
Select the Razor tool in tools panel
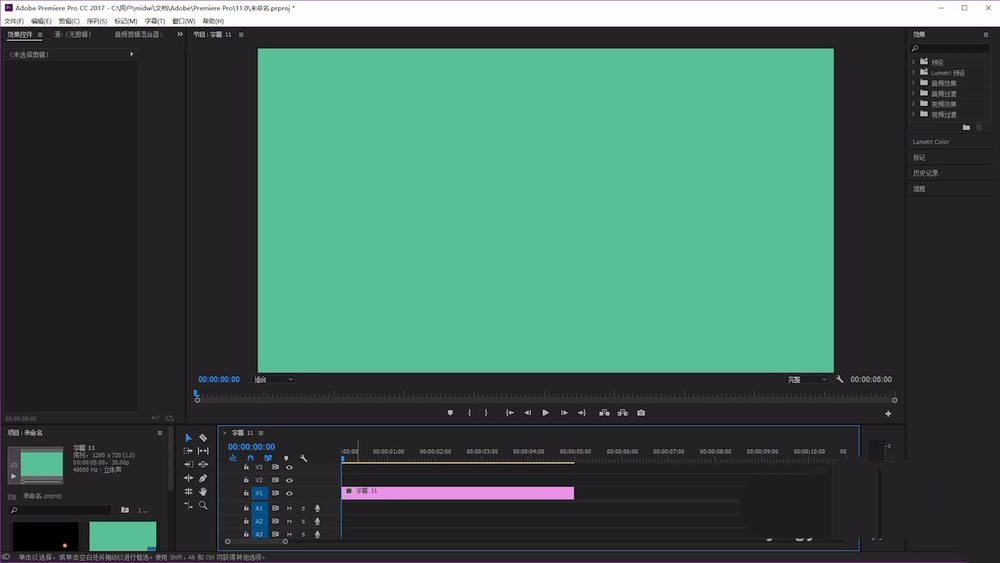click(203, 438)
